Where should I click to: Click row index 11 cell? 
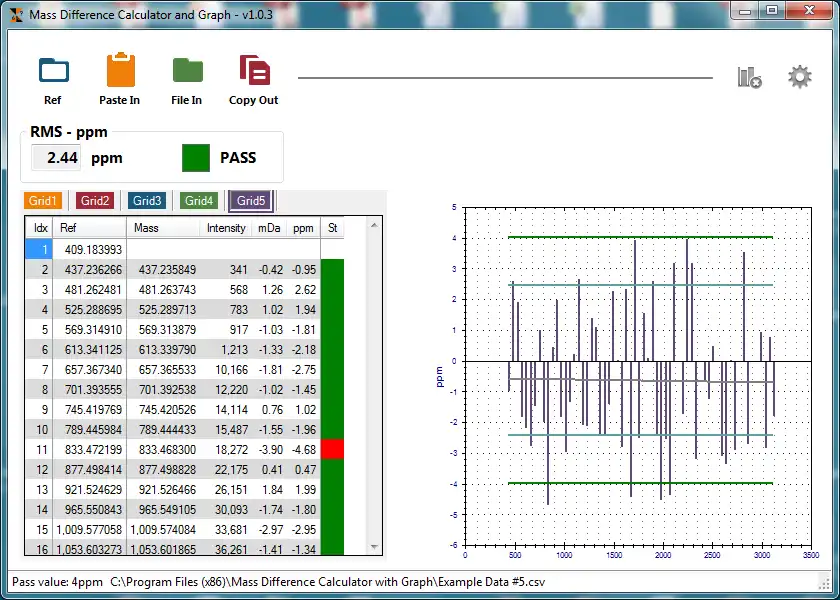(39, 449)
